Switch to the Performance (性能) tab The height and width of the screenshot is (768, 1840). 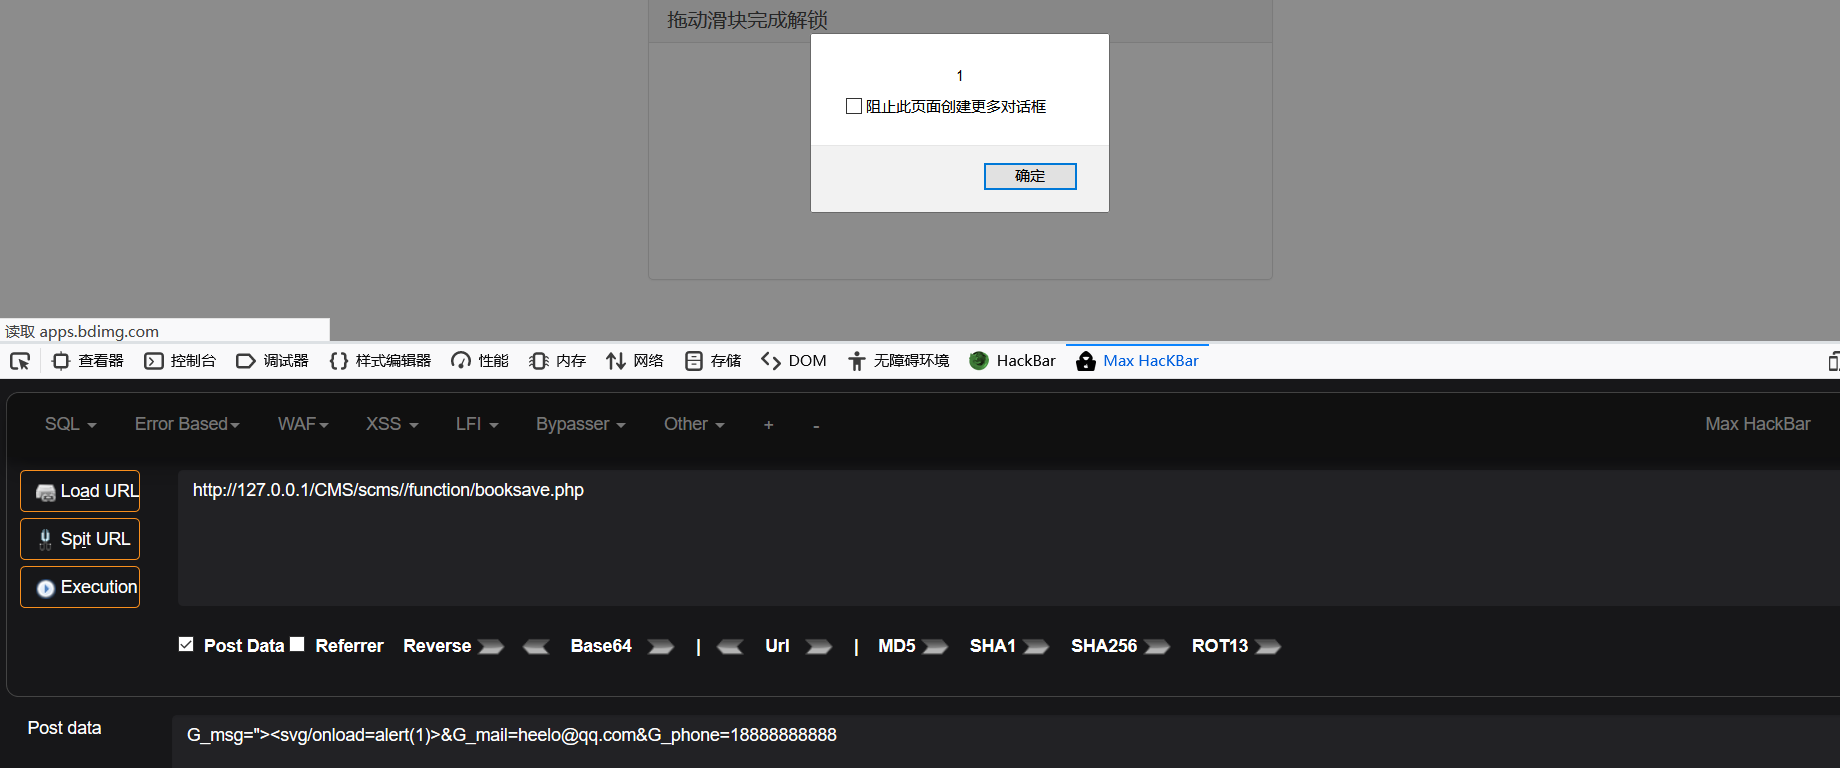click(x=480, y=361)
